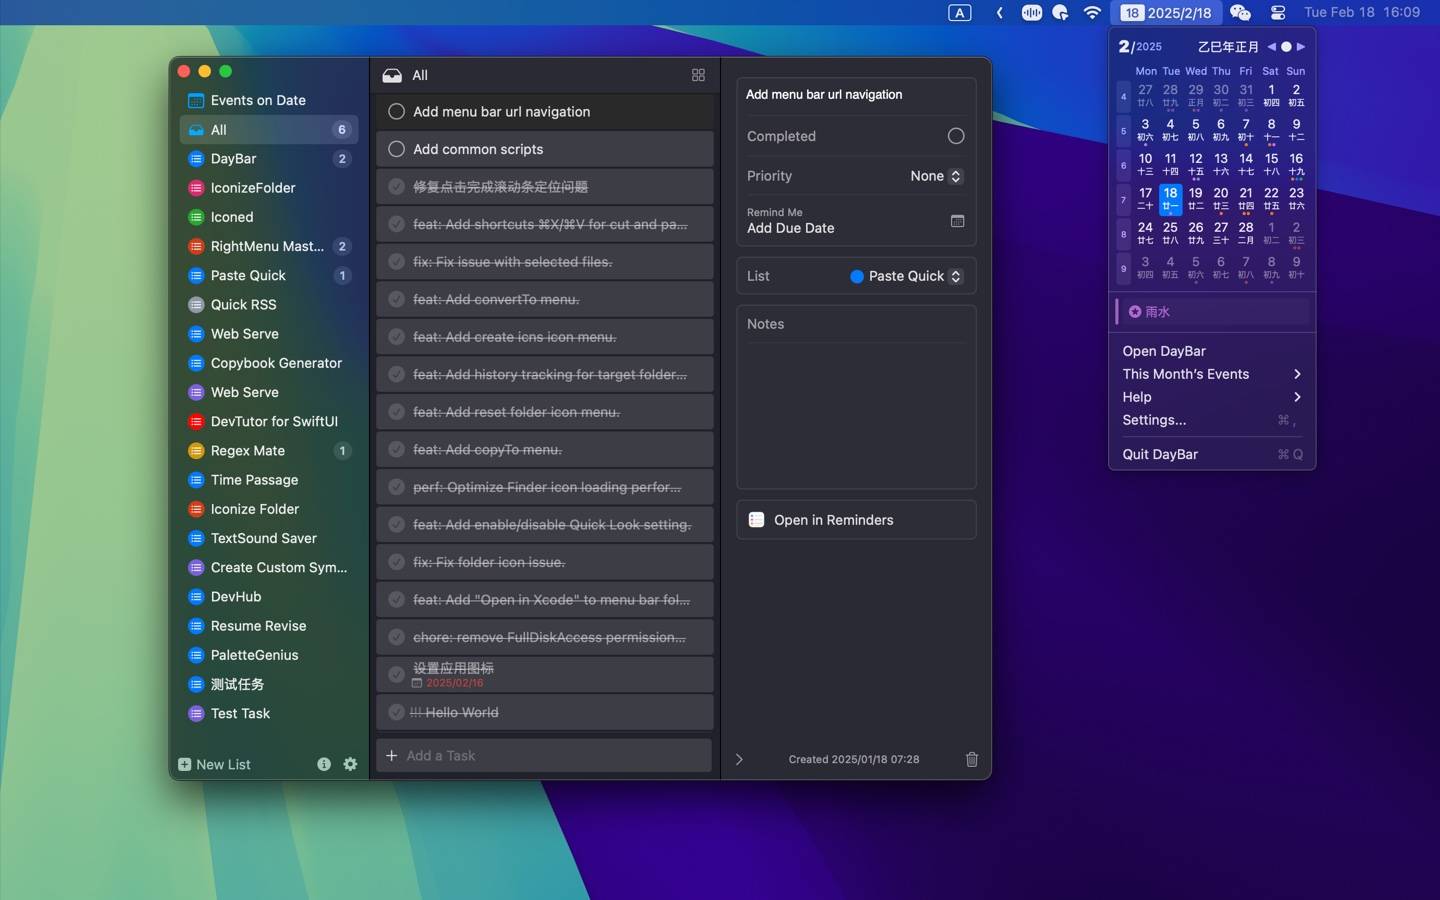Click the trash icon to delete task
The image size is (1440, 900).
point(971,759)
